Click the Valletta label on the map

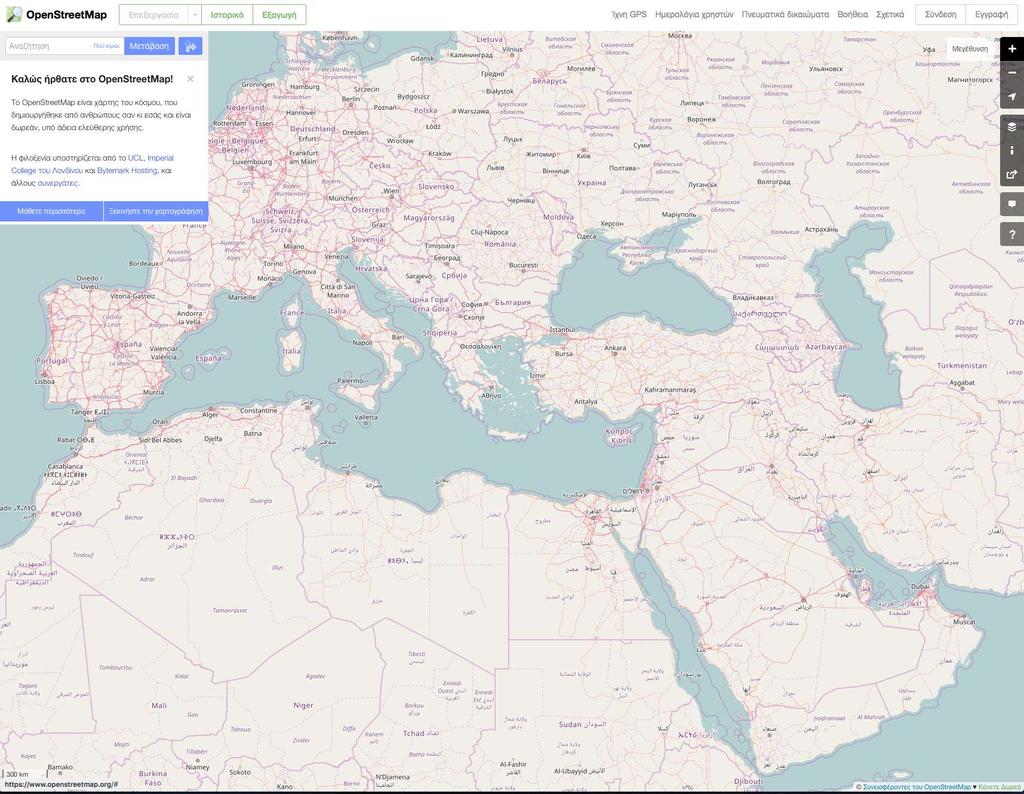click(x=366, y=417)
